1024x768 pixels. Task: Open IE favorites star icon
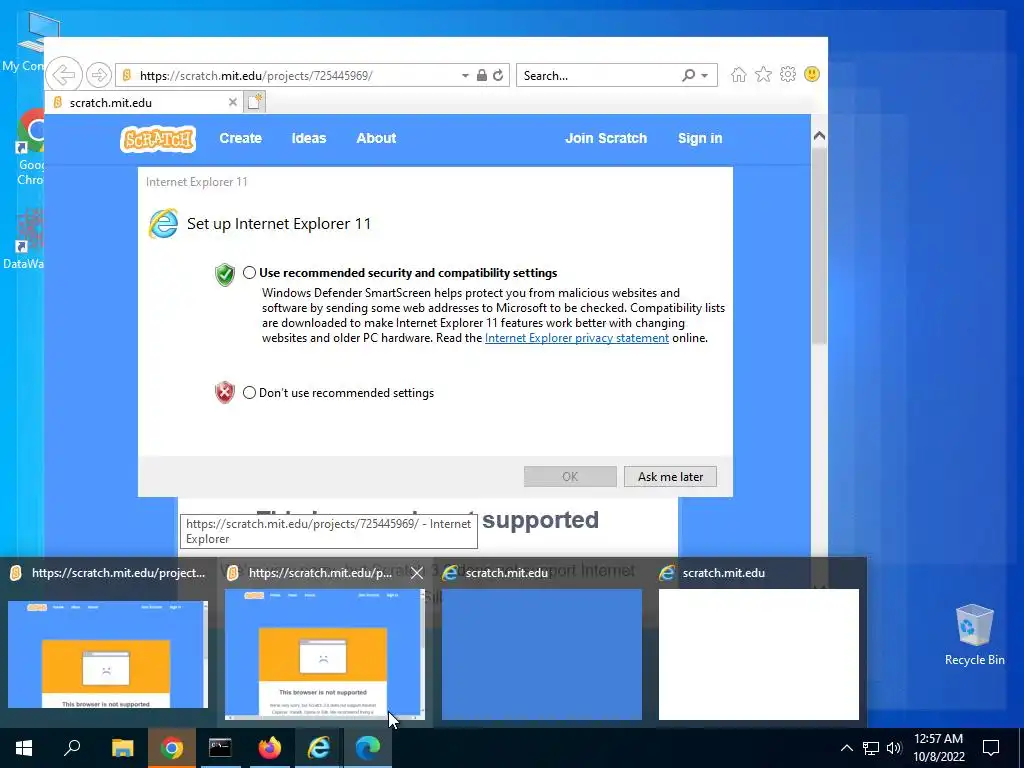pyautogui.click(x=763, y=74)
